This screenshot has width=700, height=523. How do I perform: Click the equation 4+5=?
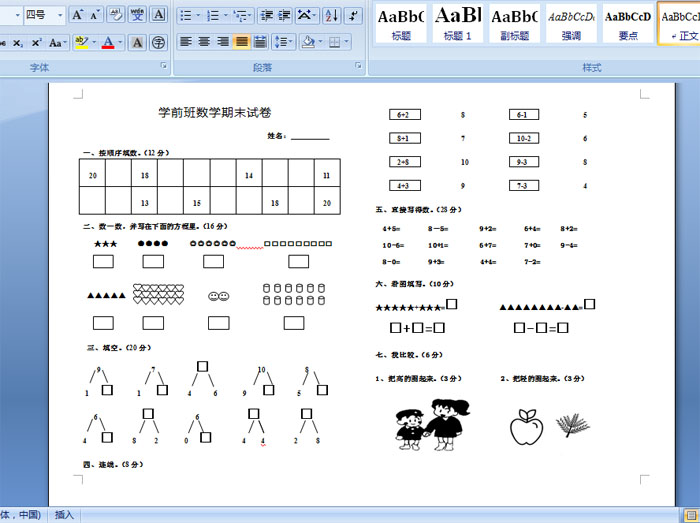click(391, 229)
